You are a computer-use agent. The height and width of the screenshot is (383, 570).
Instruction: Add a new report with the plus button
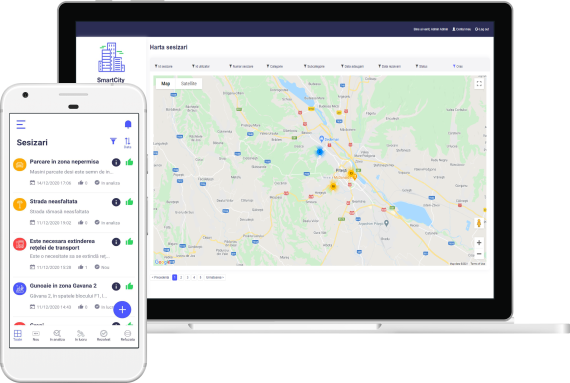point(122,310)
